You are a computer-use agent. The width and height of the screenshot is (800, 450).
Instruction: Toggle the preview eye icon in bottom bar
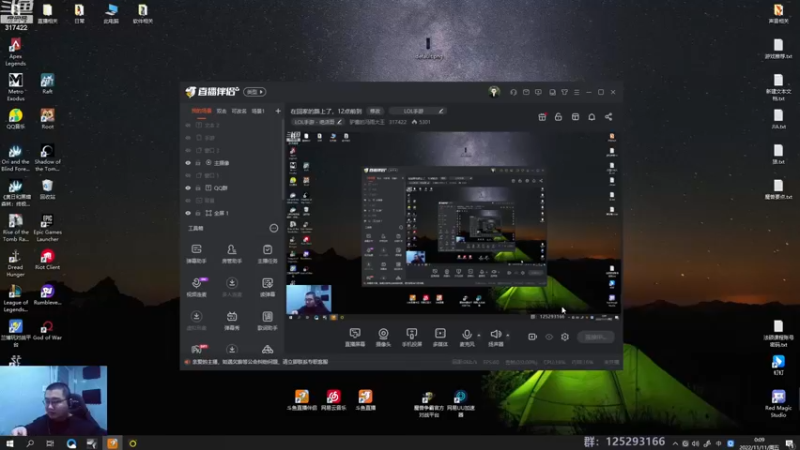coord(549,337)
